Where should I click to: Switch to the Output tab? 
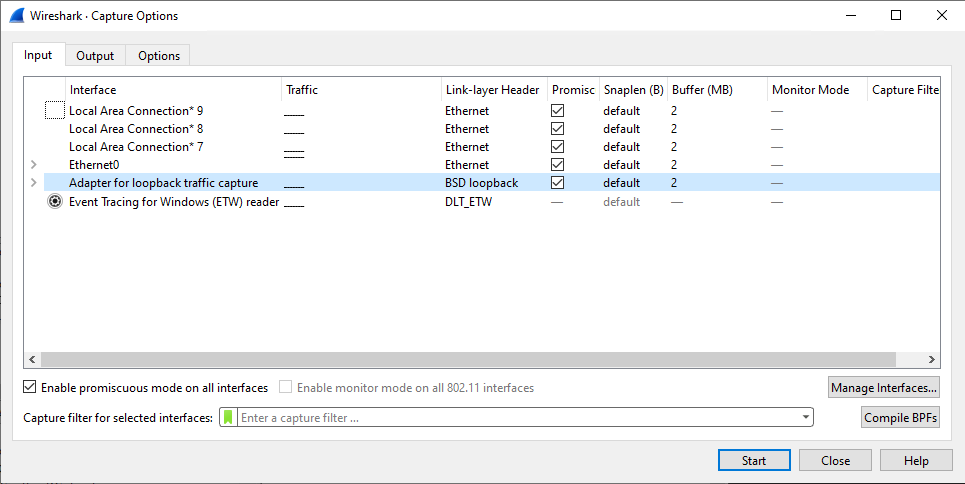[x=95, y=55]
